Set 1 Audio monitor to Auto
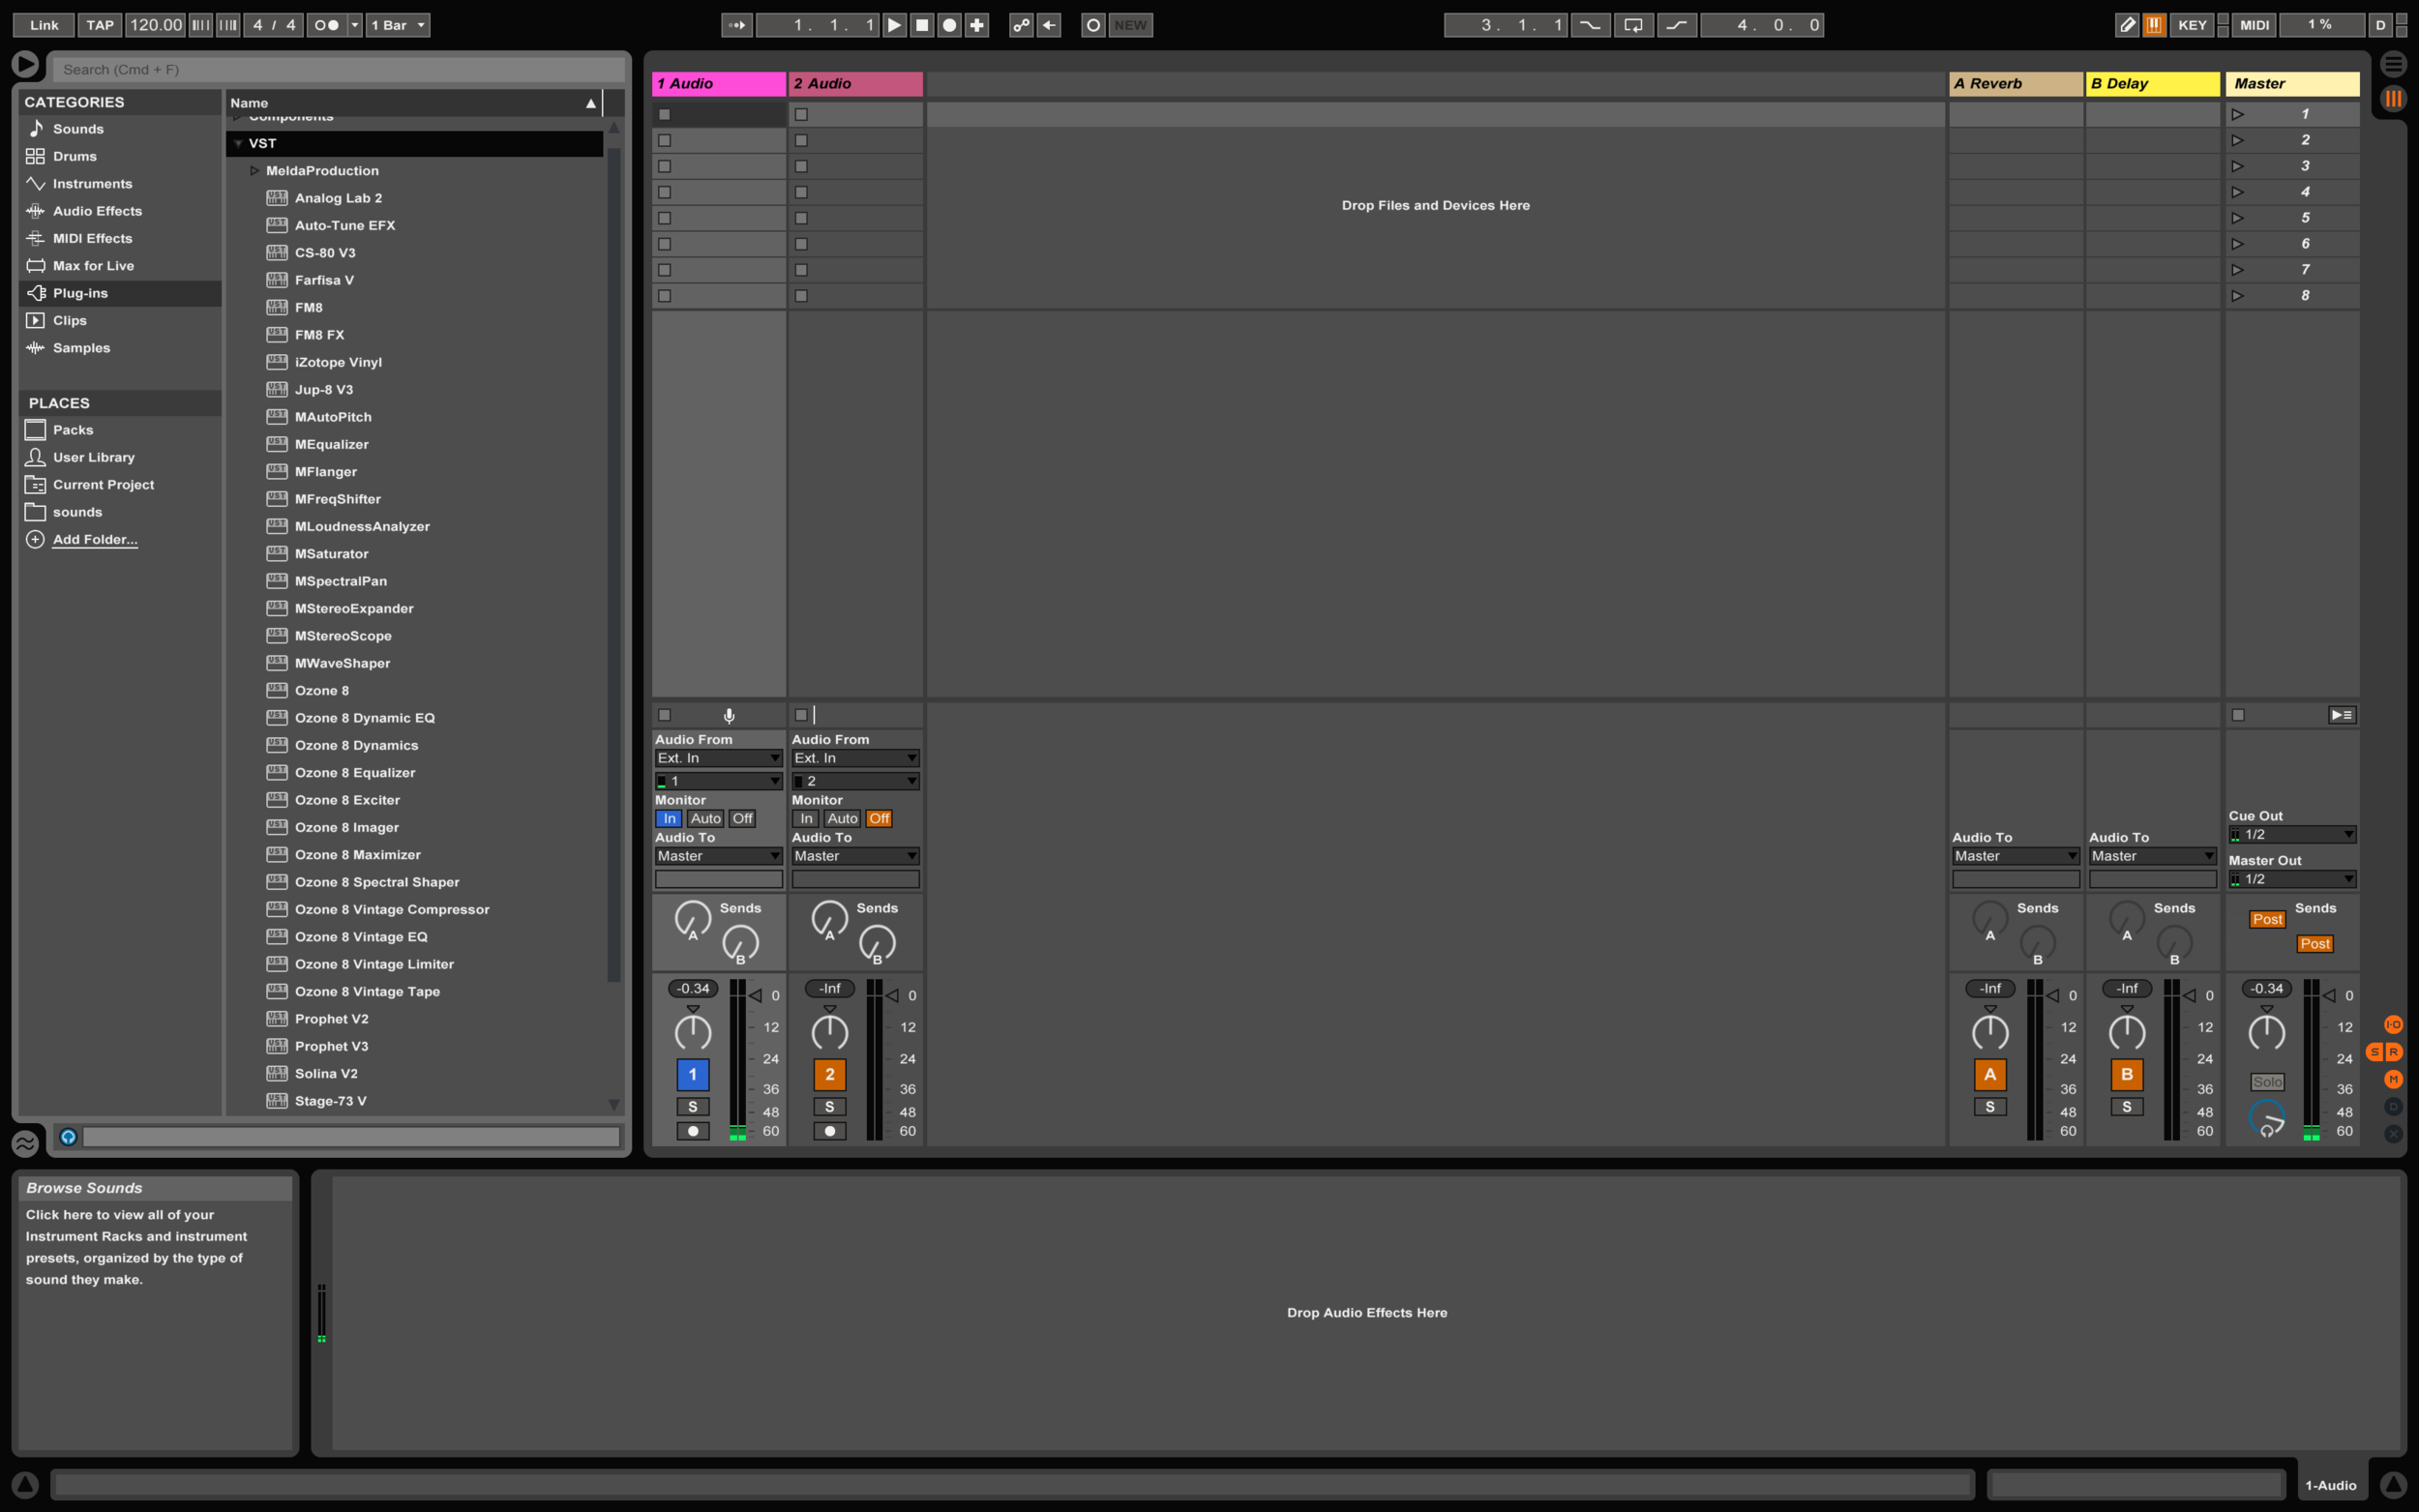The image size is (2419, 1512). point(705,819)
